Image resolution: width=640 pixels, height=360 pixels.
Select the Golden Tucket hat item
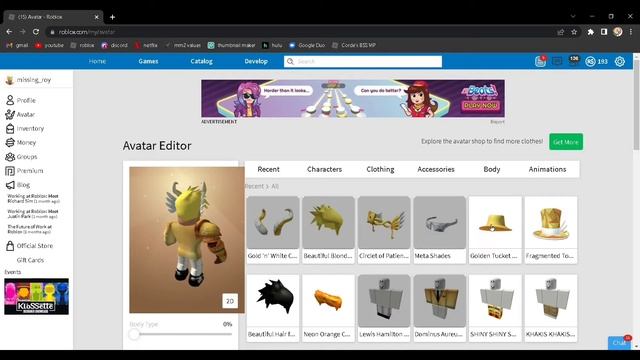click(x=495, y=230)
